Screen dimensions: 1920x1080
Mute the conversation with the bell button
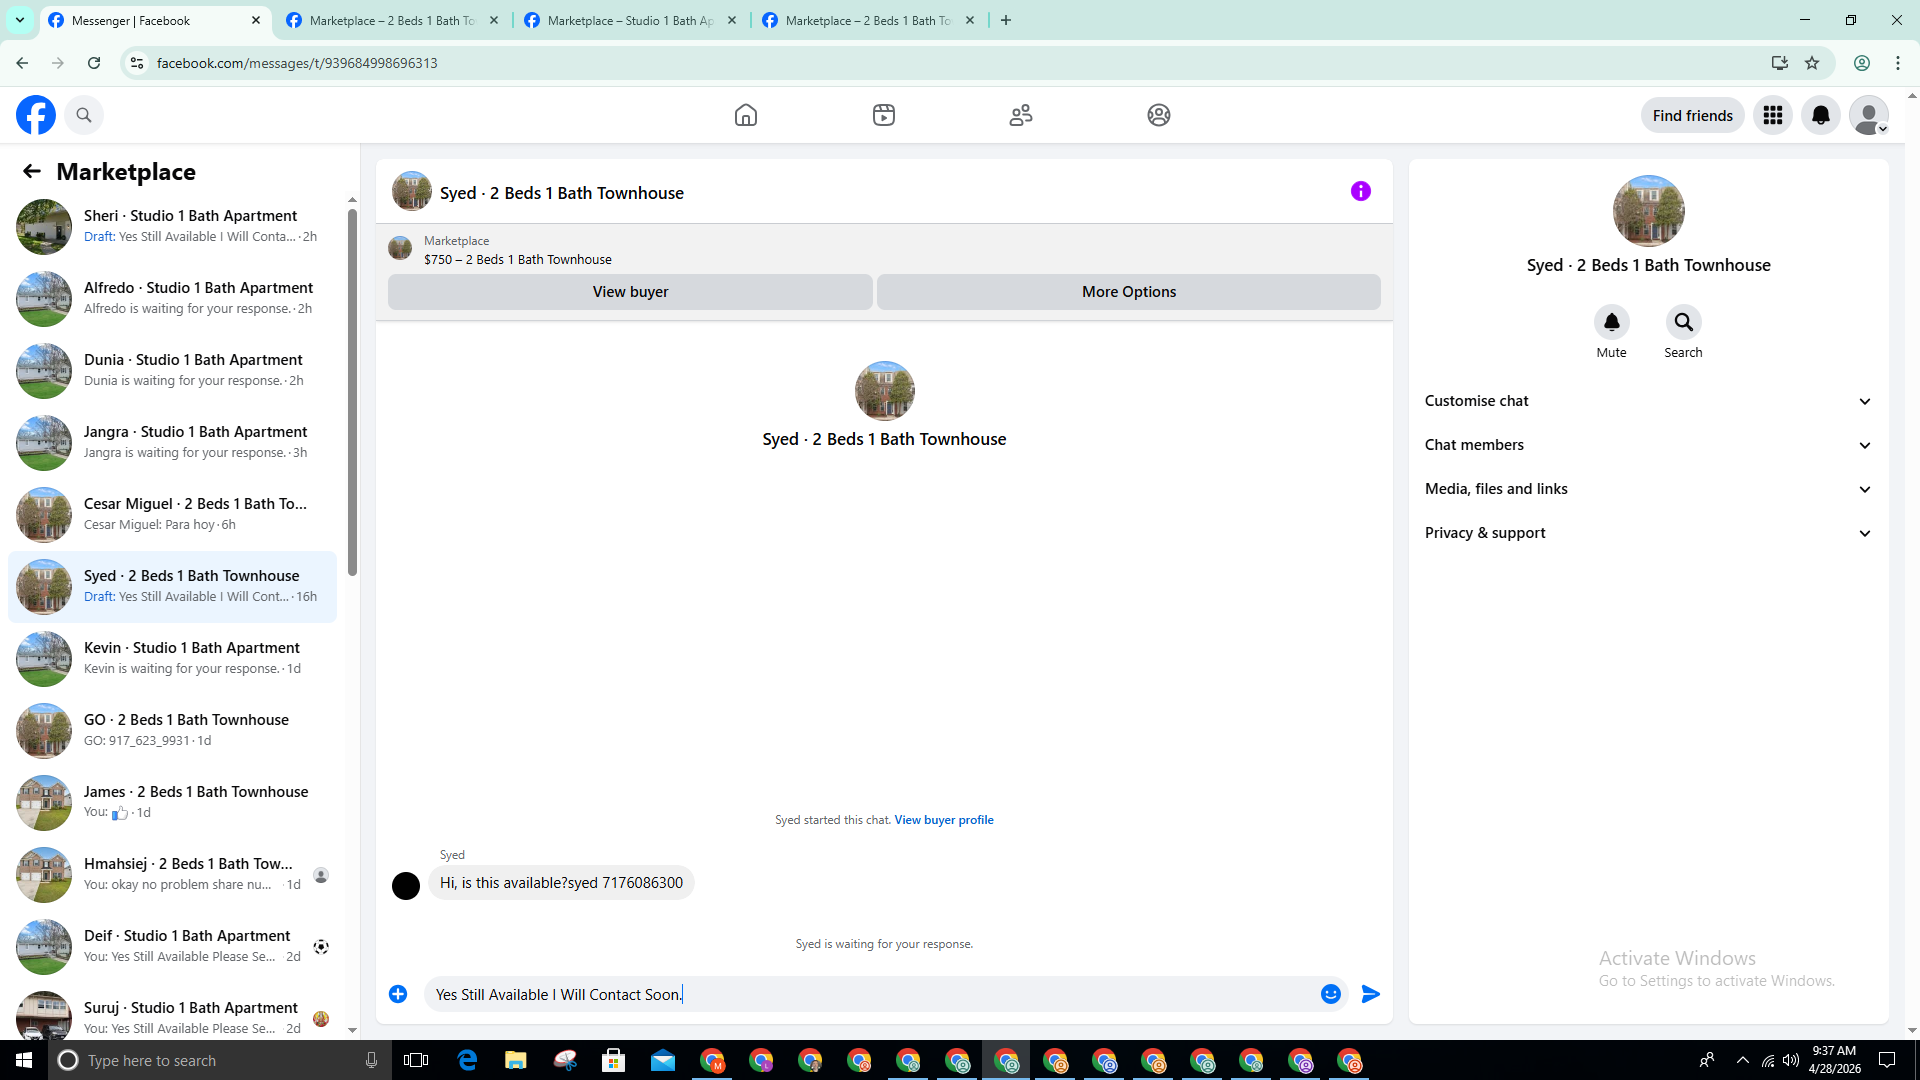pos(1611,322)
